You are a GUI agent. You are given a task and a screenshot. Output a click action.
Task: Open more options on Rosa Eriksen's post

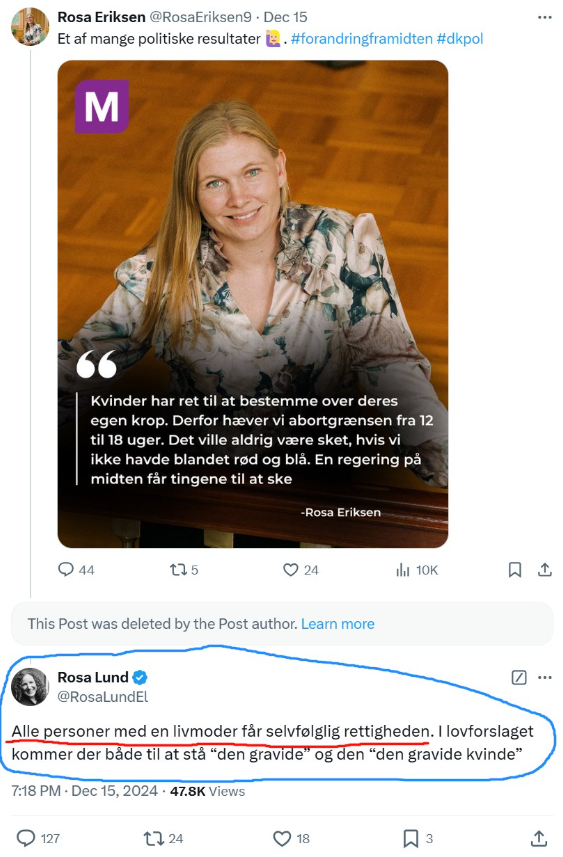544,17
